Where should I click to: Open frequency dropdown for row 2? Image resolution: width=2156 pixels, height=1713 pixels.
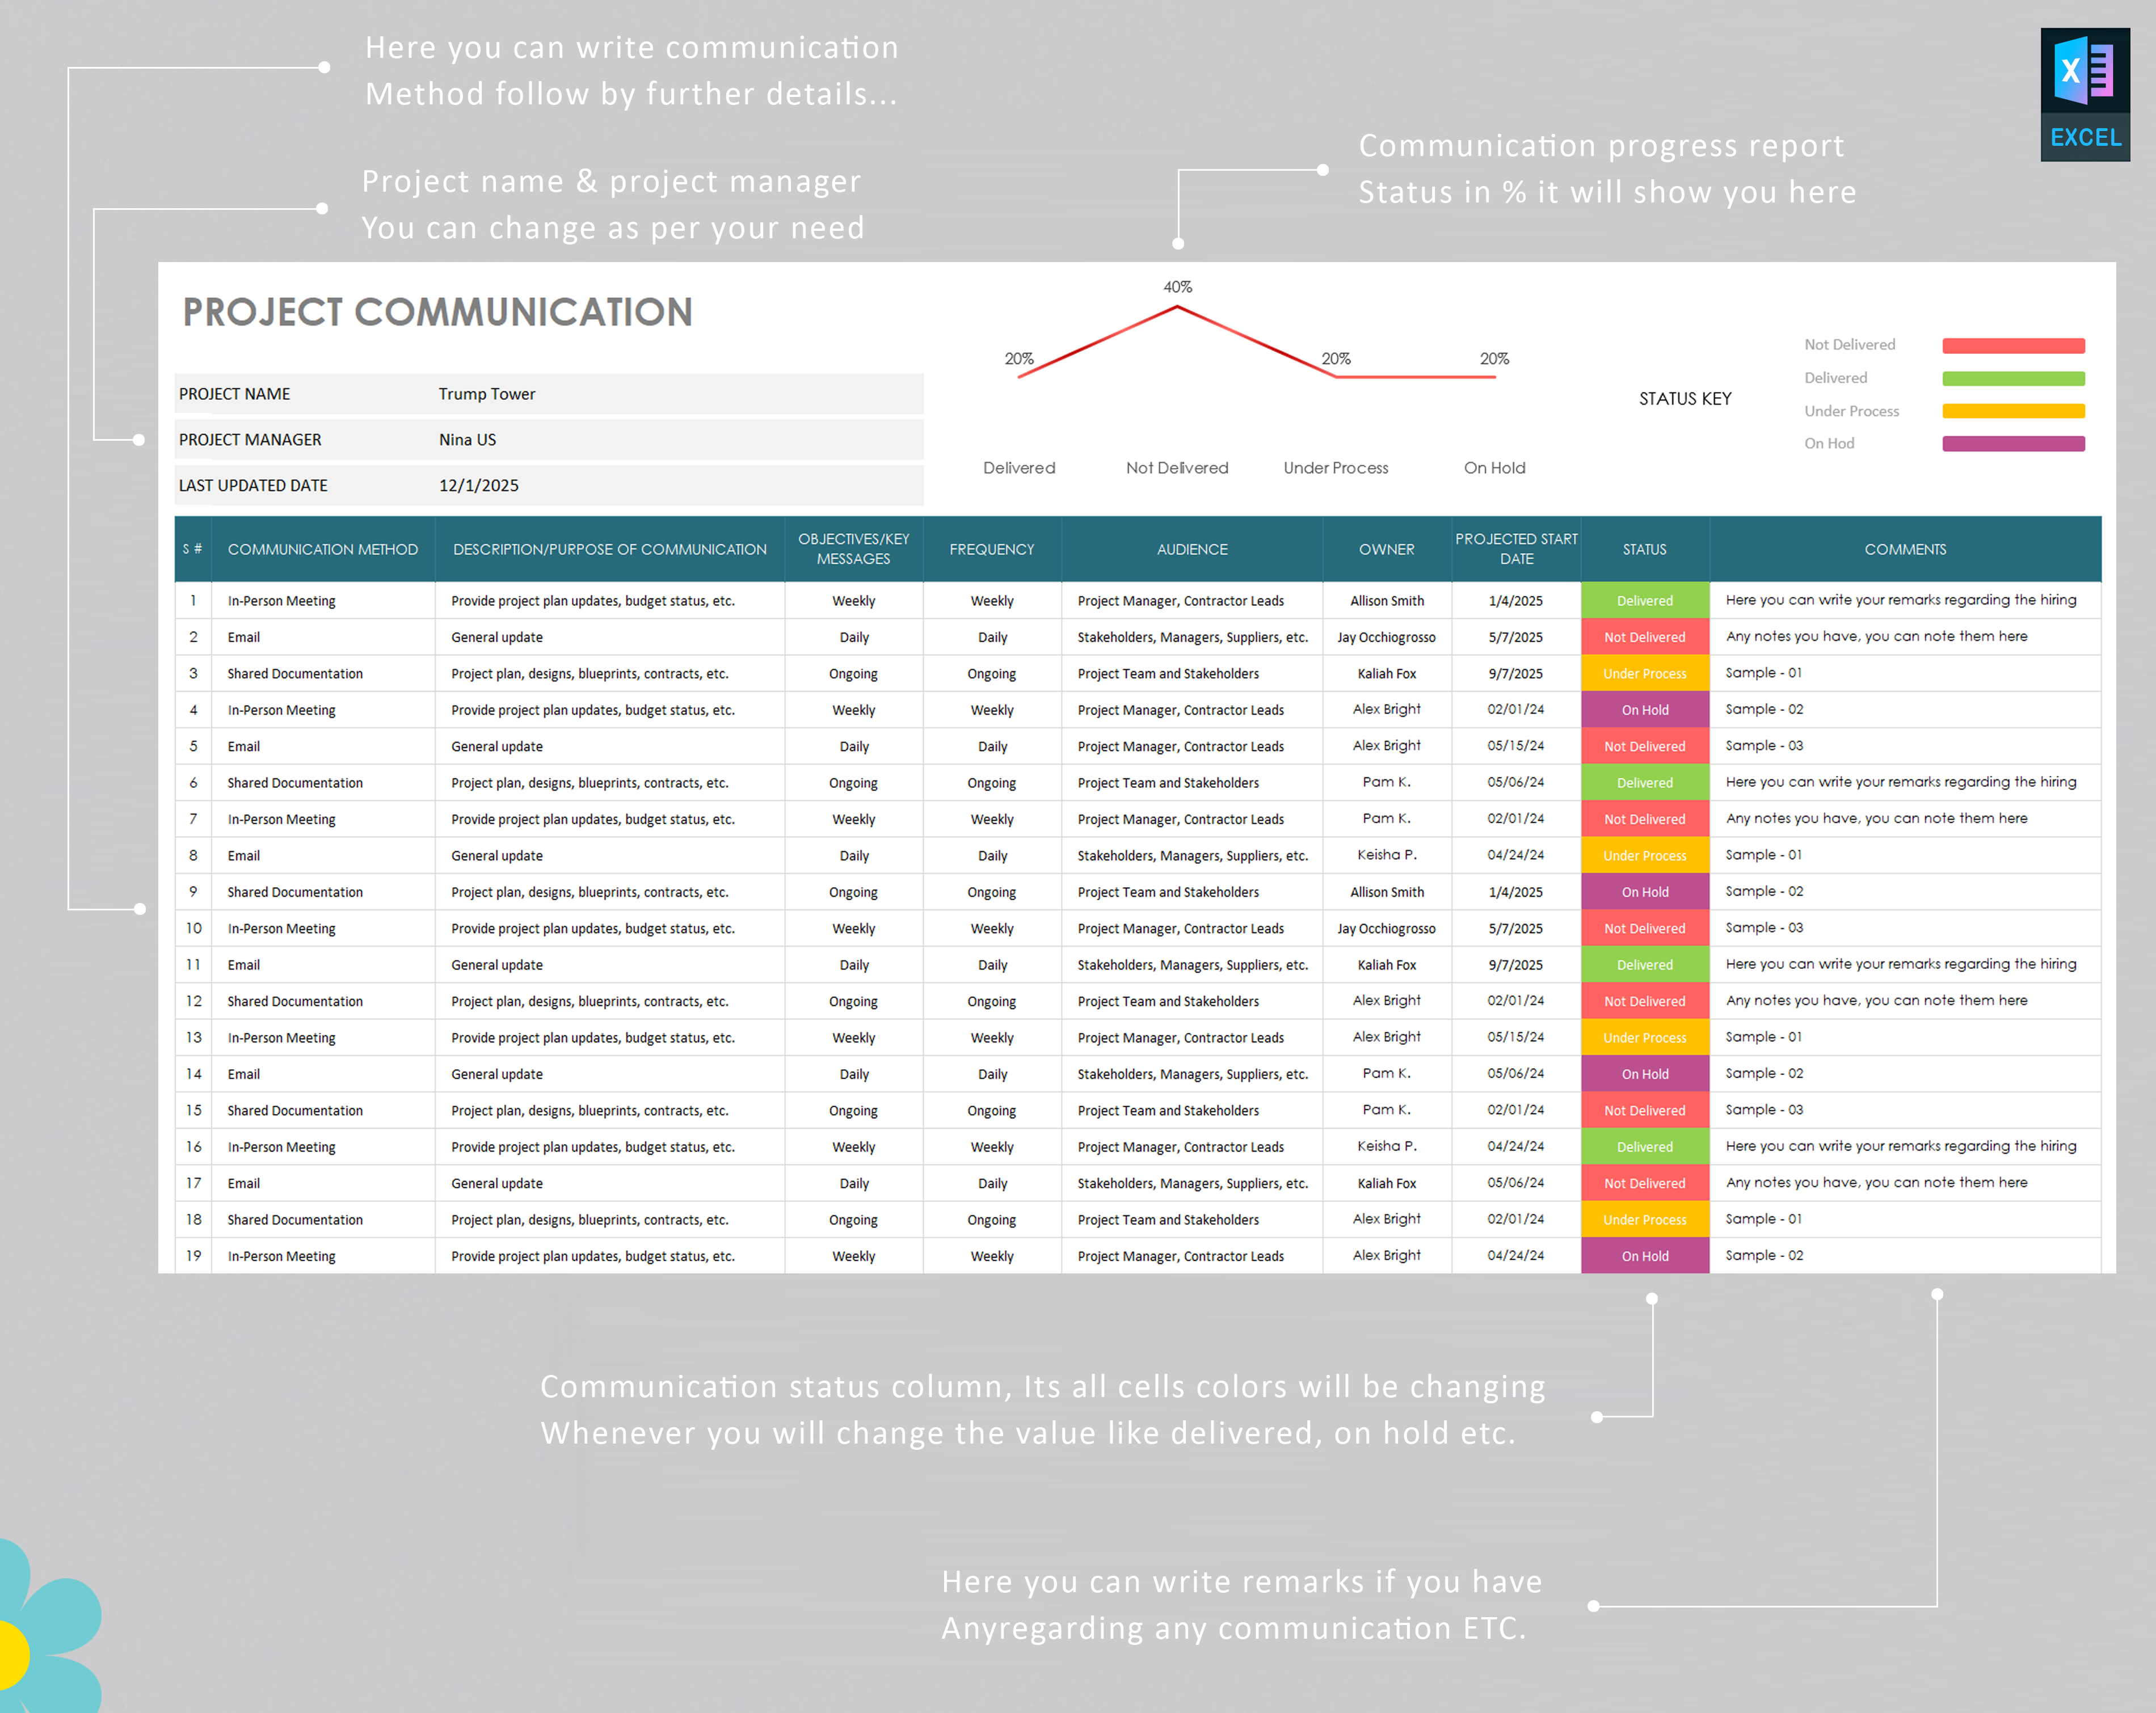pos(991,637)
